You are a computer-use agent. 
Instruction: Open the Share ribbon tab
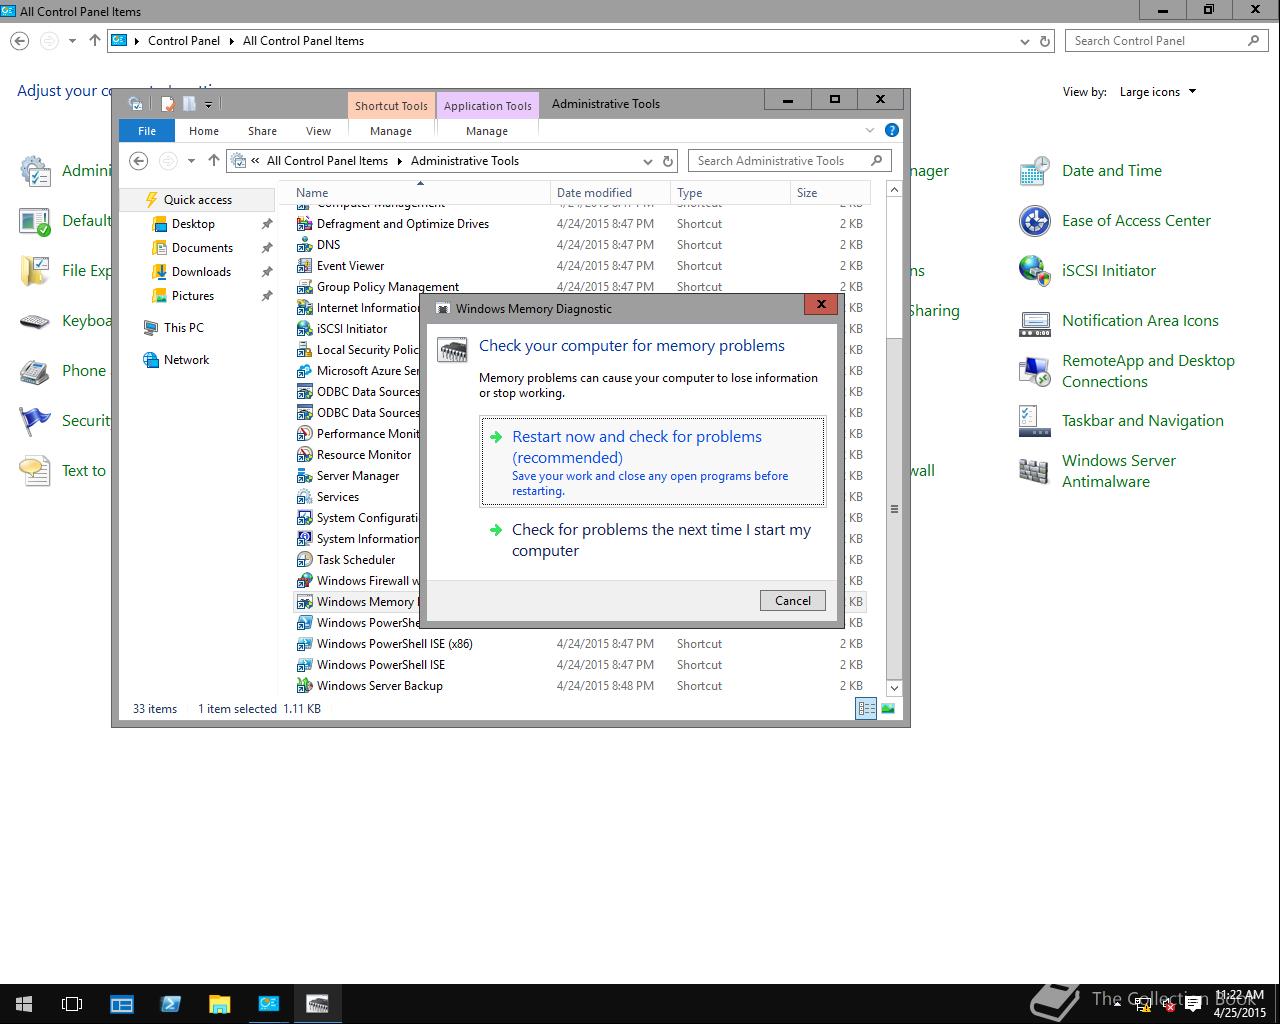coord(262,131)
